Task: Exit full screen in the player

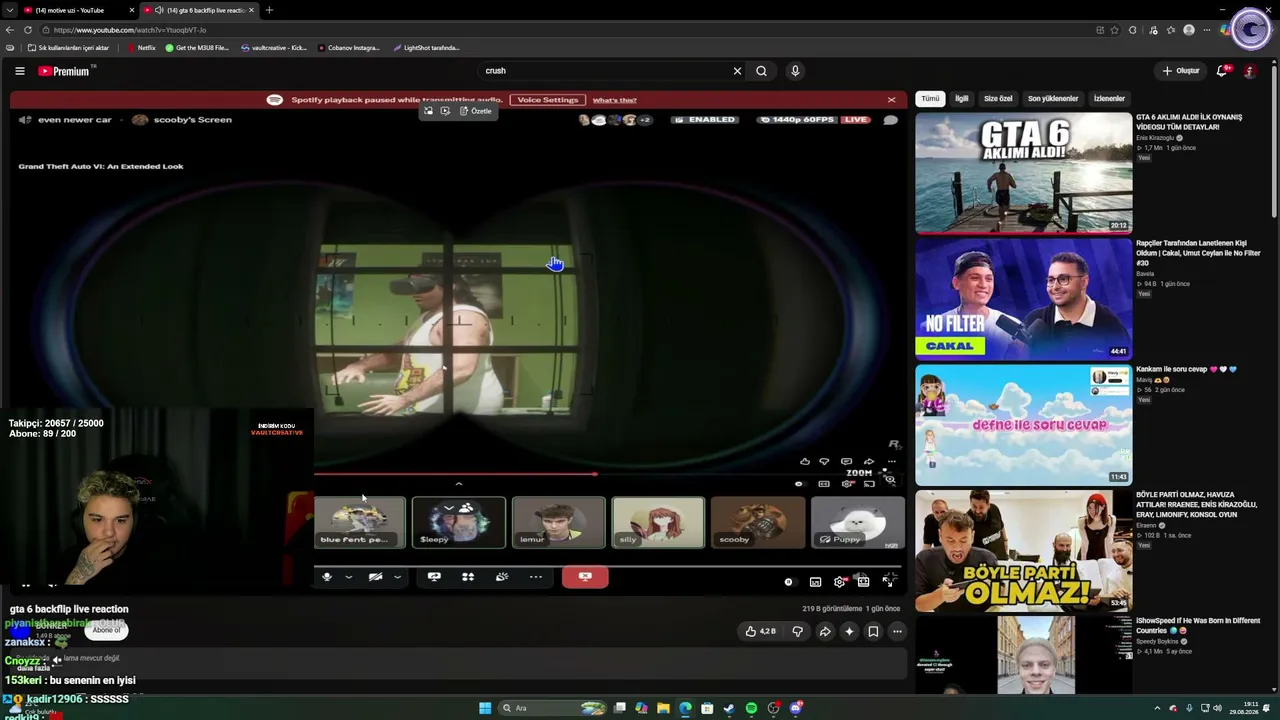Action: tap(887, 581)
